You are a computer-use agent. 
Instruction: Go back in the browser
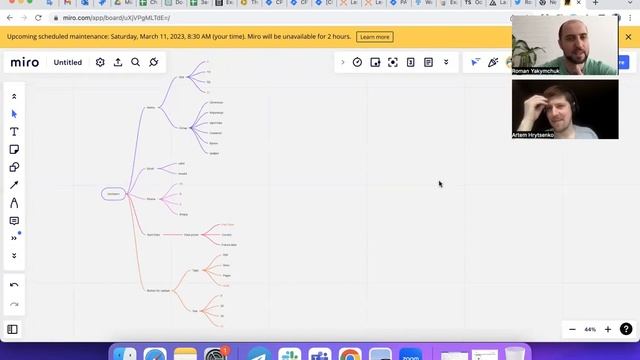(10, 18)
